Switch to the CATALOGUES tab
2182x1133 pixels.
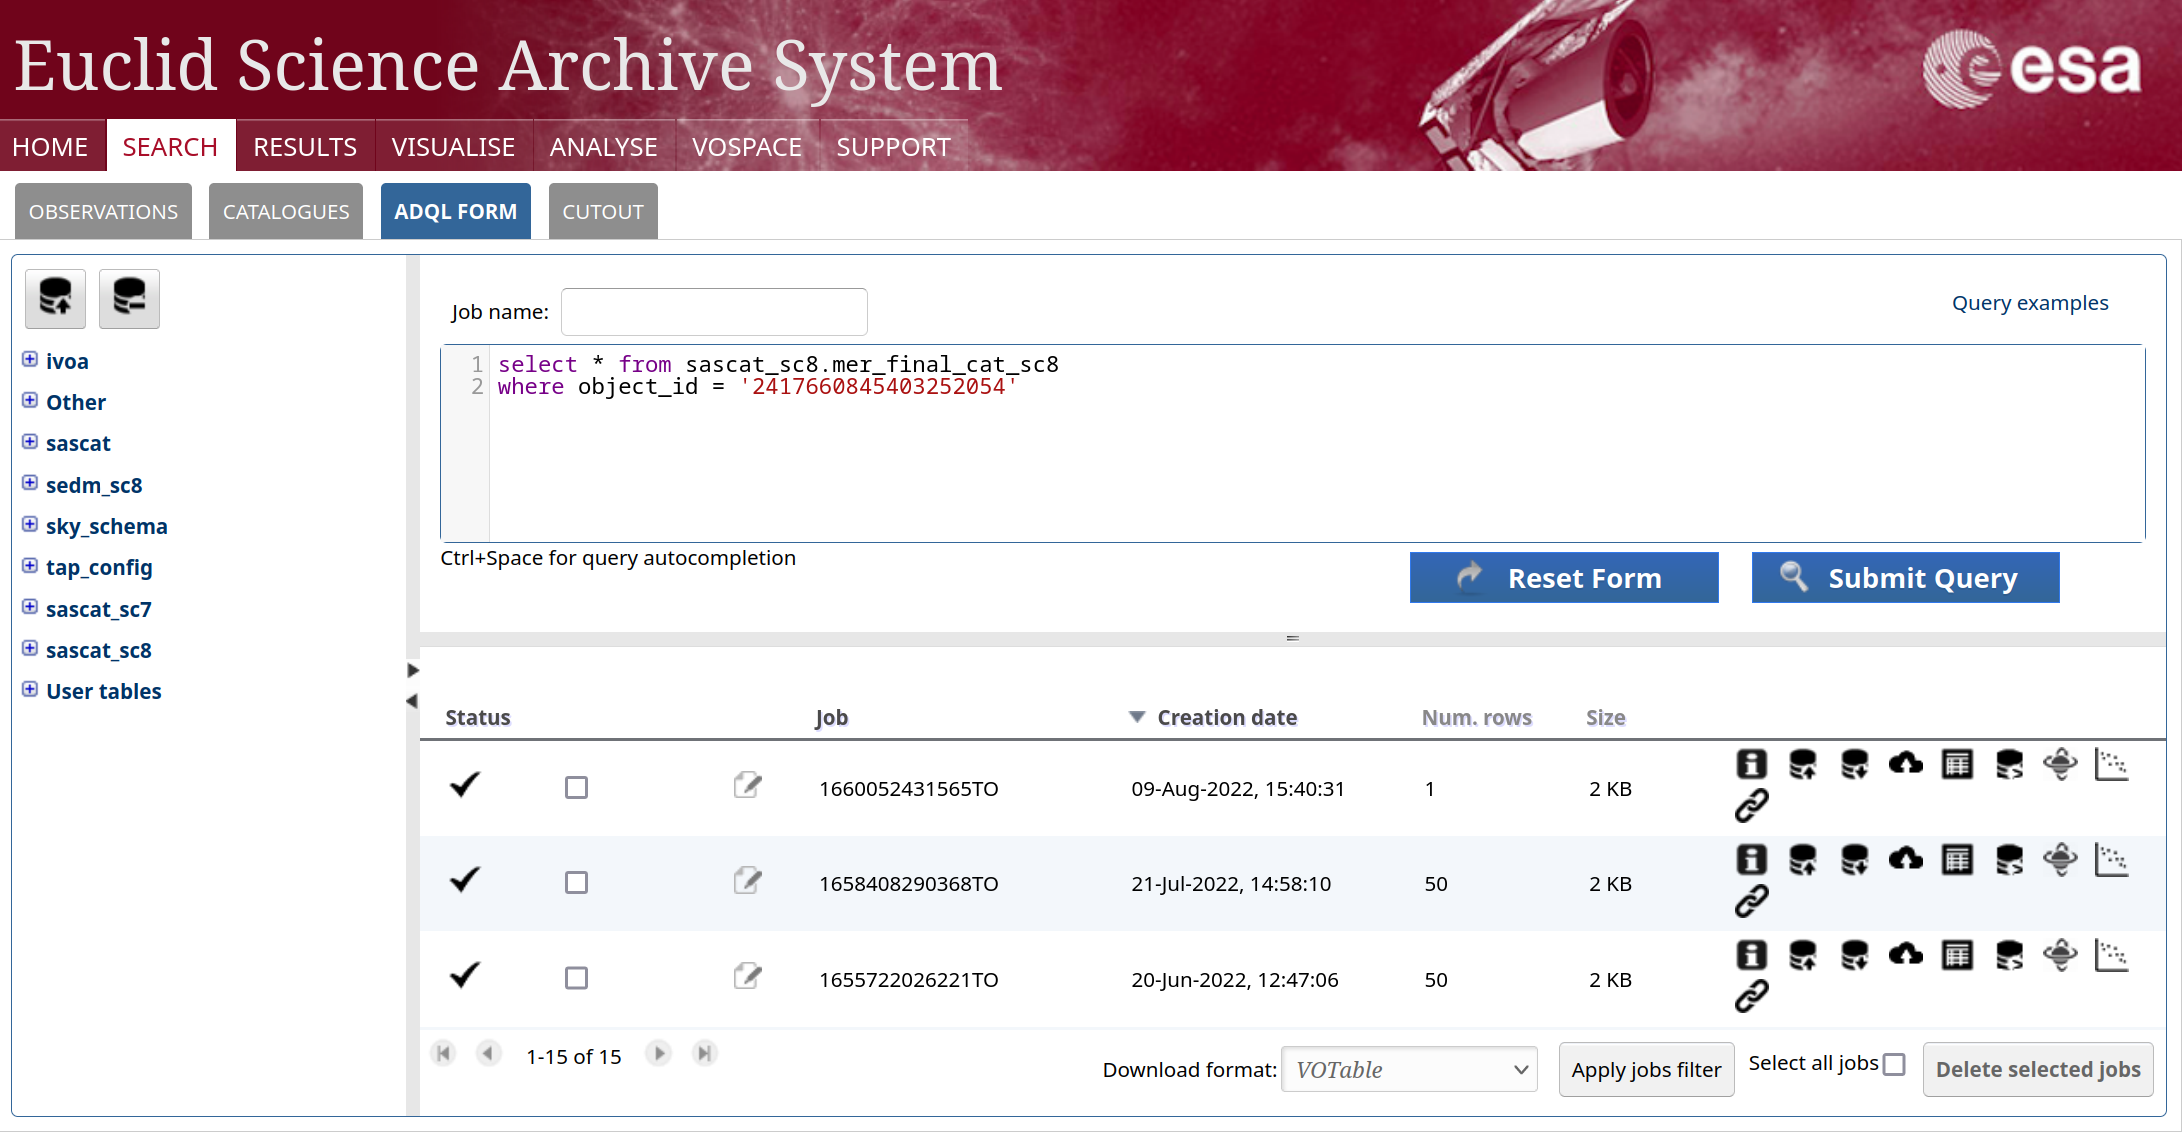click(286, 212)
